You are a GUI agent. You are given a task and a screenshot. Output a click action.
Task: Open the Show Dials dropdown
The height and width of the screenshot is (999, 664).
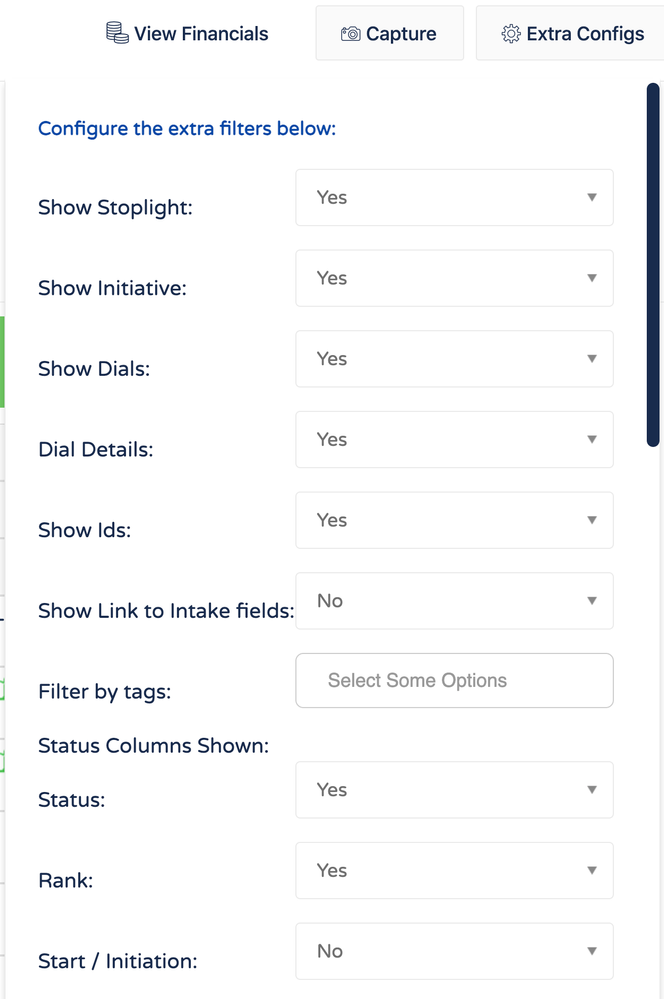tap(454, 358)
